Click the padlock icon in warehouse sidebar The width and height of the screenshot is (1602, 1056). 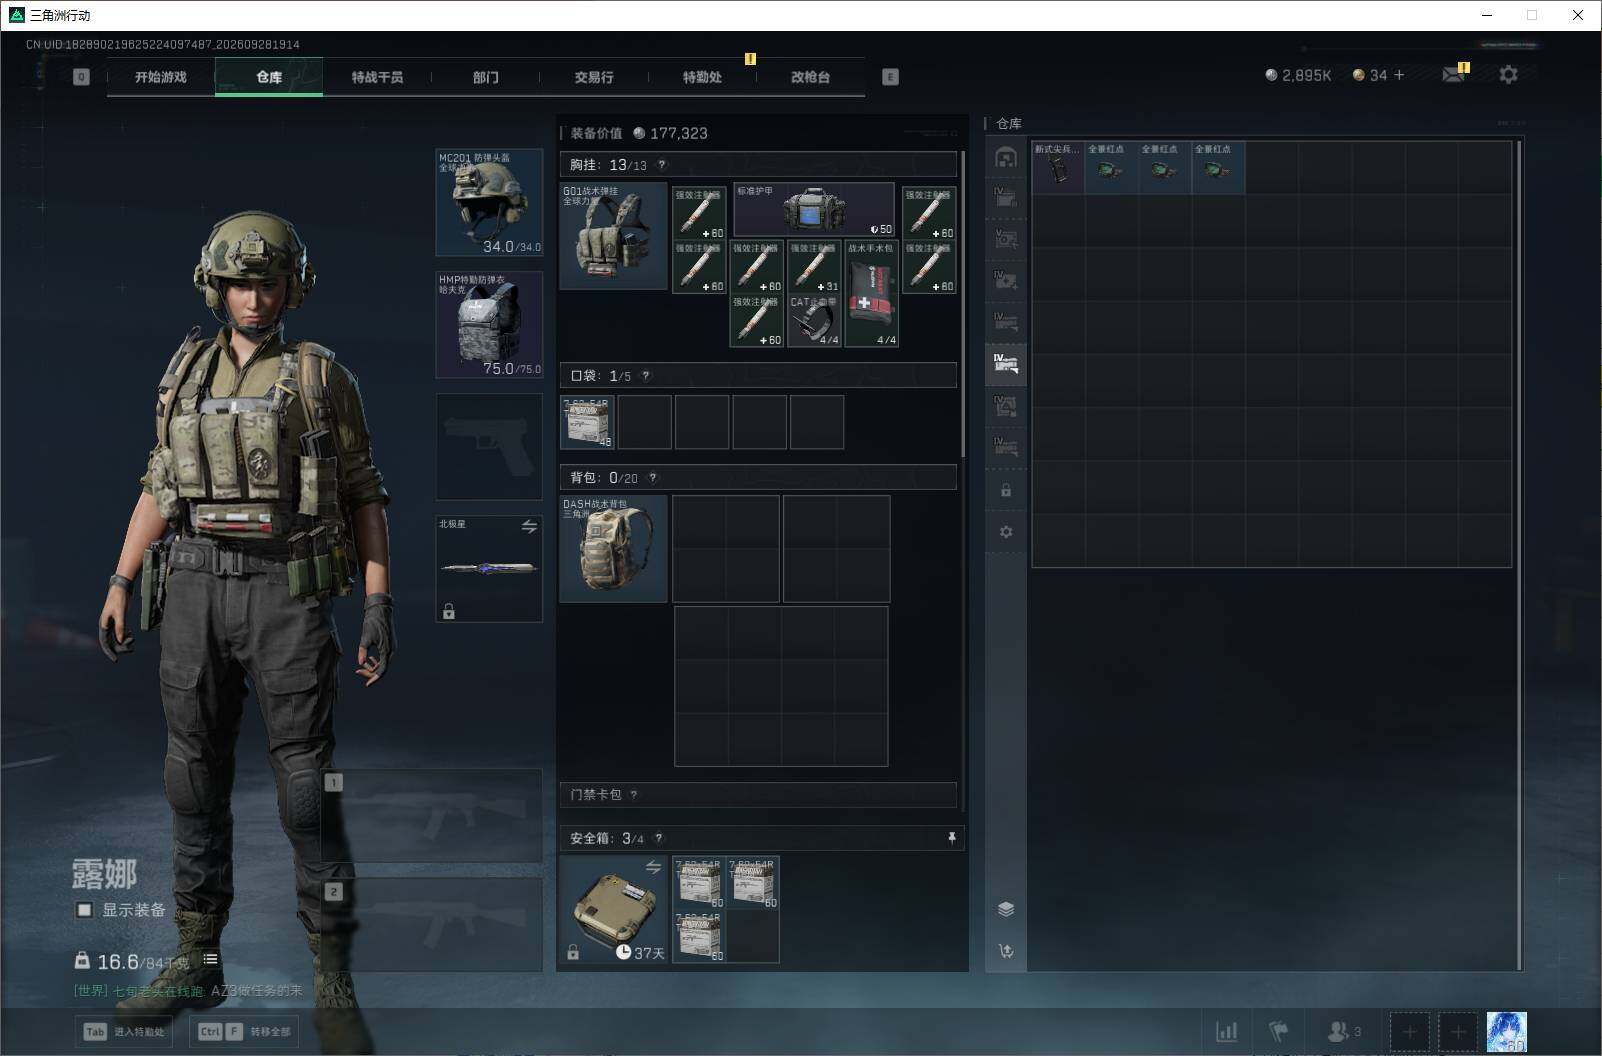tap(1006, 491)
